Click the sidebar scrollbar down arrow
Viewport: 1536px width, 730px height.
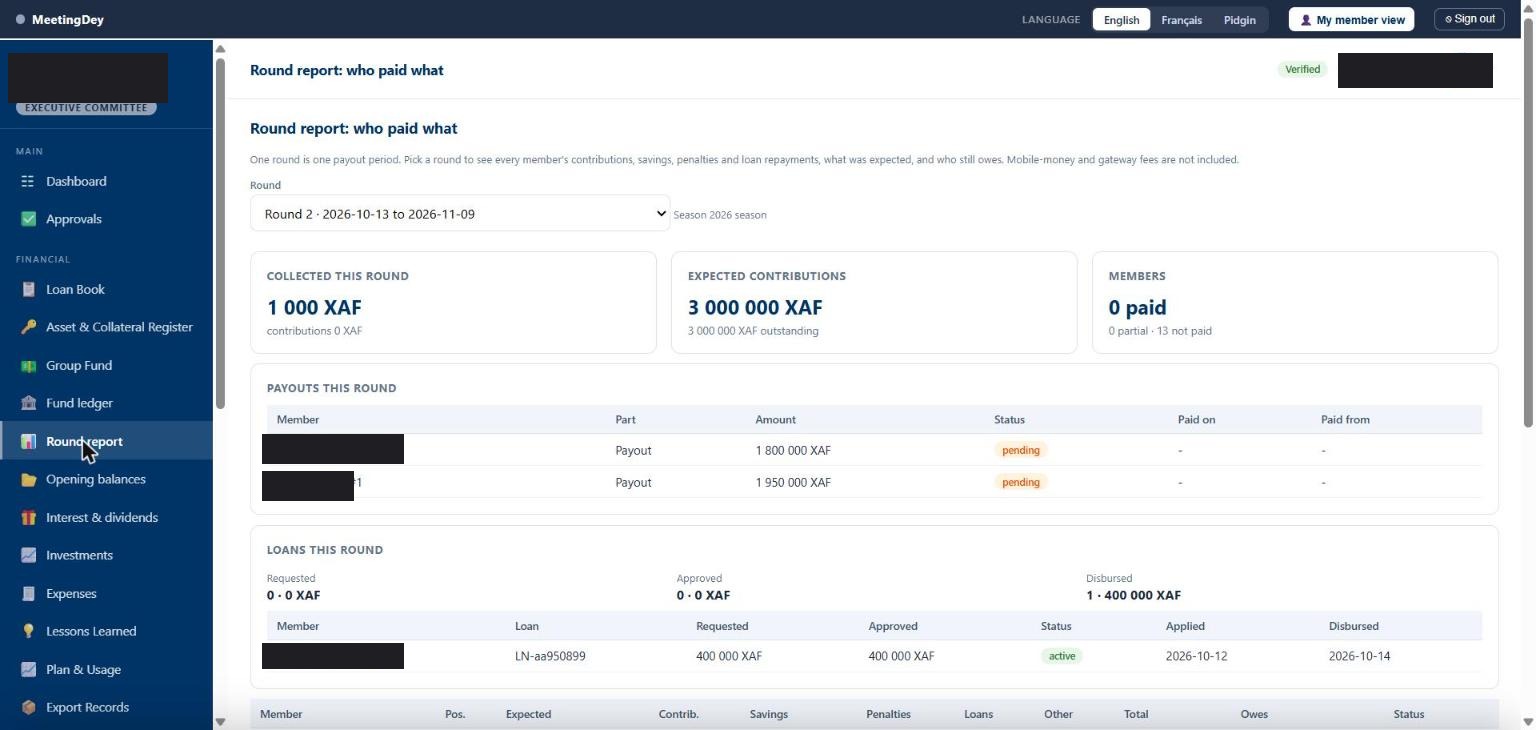click(x=220, y=721)
